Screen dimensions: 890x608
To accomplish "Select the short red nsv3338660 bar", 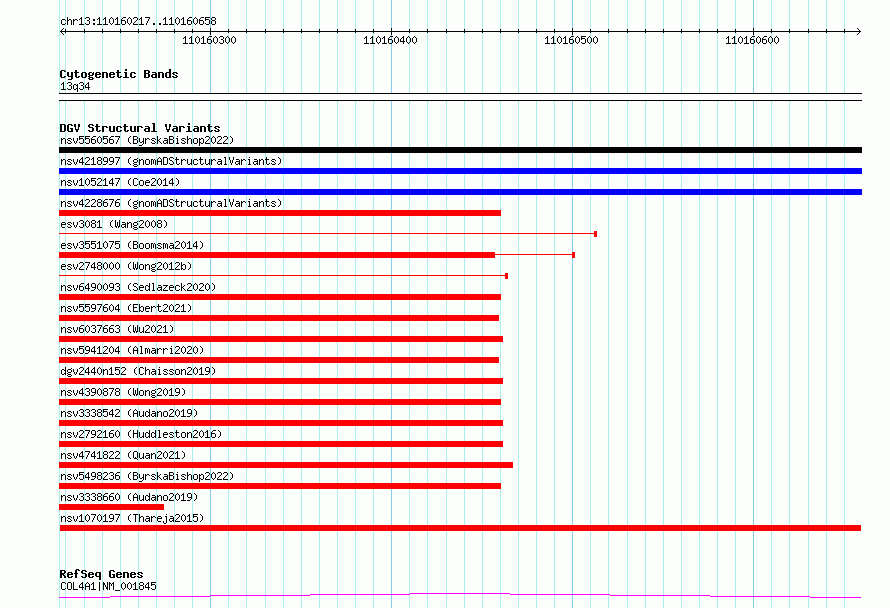I will (x=111, y=507).
